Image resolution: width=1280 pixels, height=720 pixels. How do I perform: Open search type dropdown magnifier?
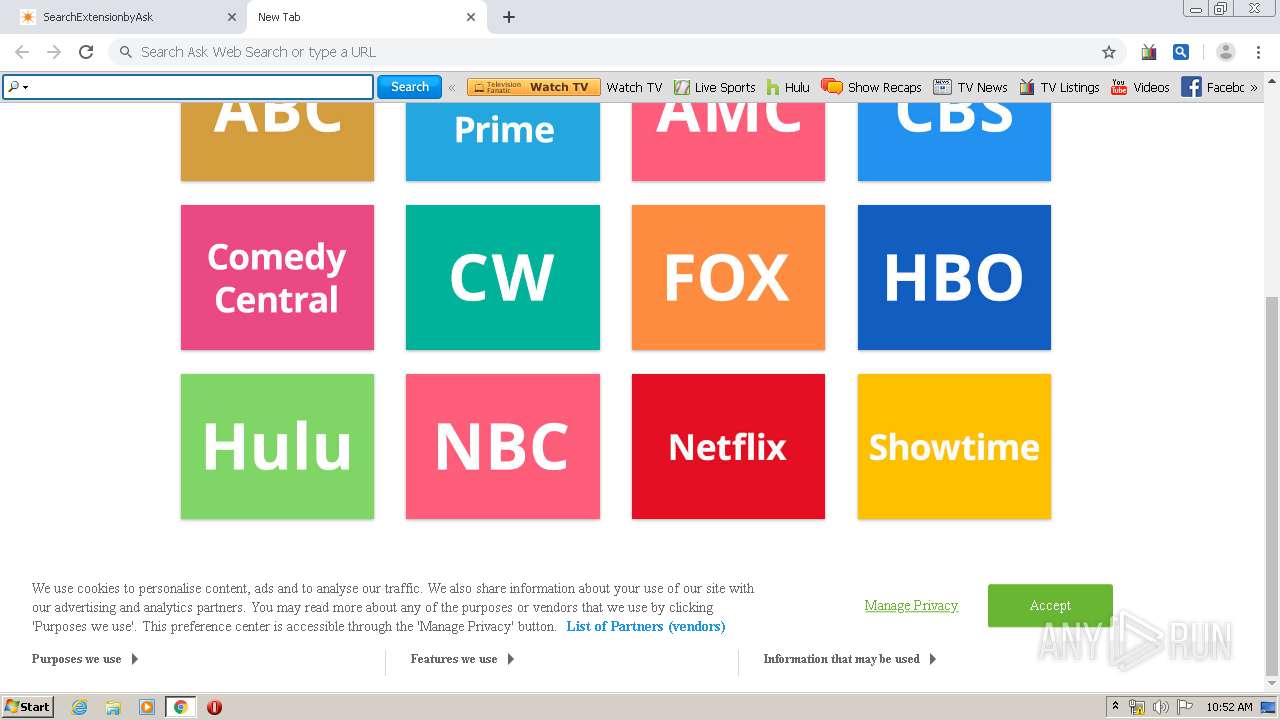click(x=17, y=87)
